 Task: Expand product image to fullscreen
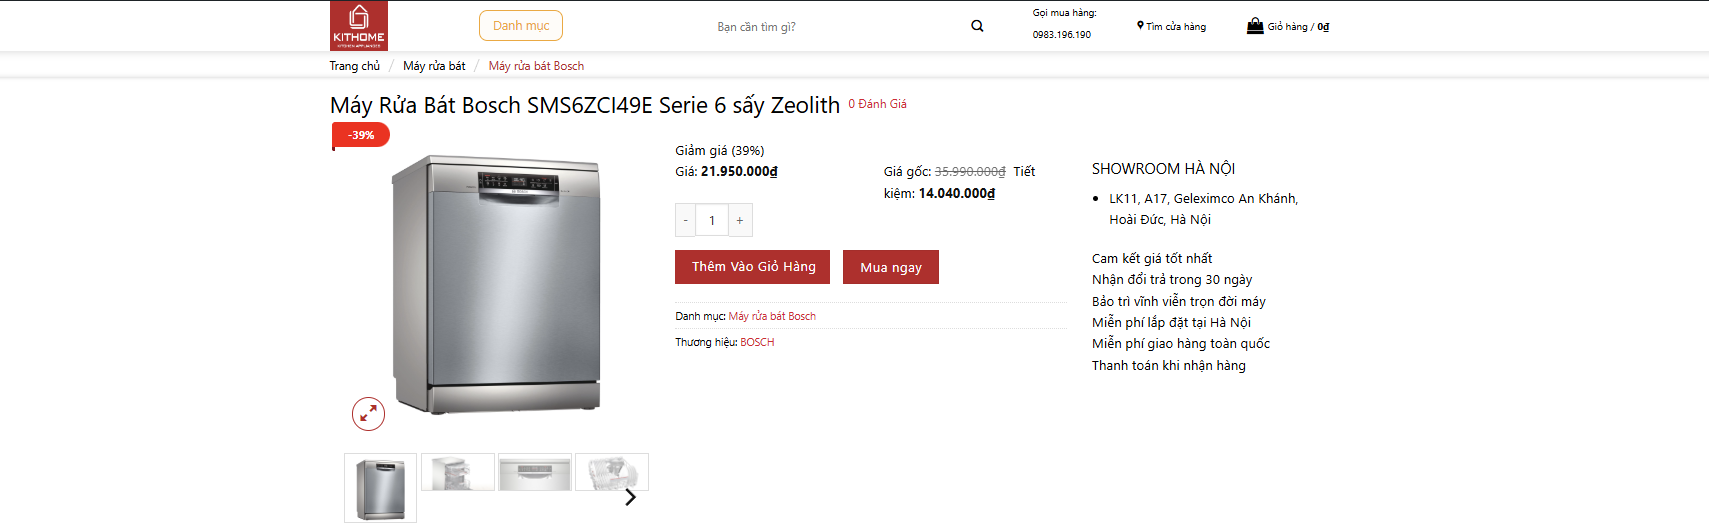pyautogui.click(x=368, y=414)
